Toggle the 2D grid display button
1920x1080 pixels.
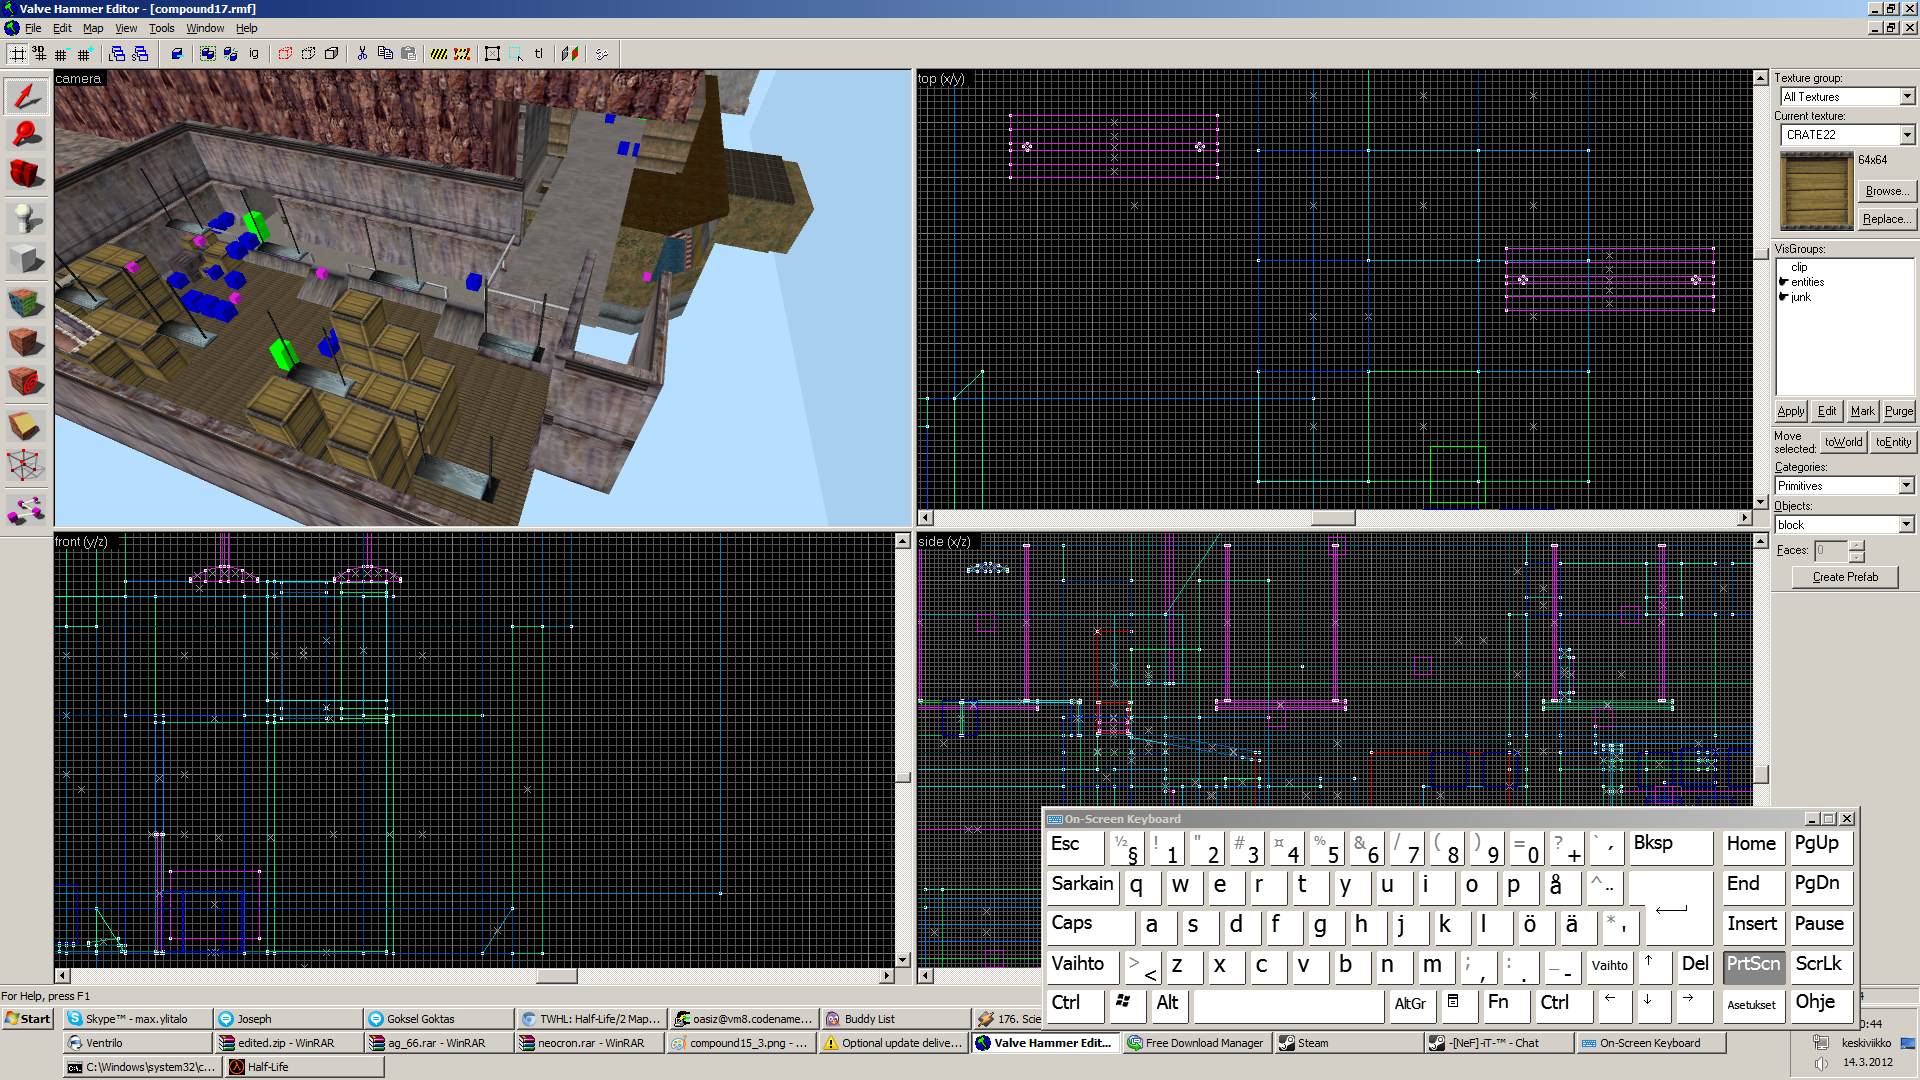pyautogui.click(x=18, y=54)
